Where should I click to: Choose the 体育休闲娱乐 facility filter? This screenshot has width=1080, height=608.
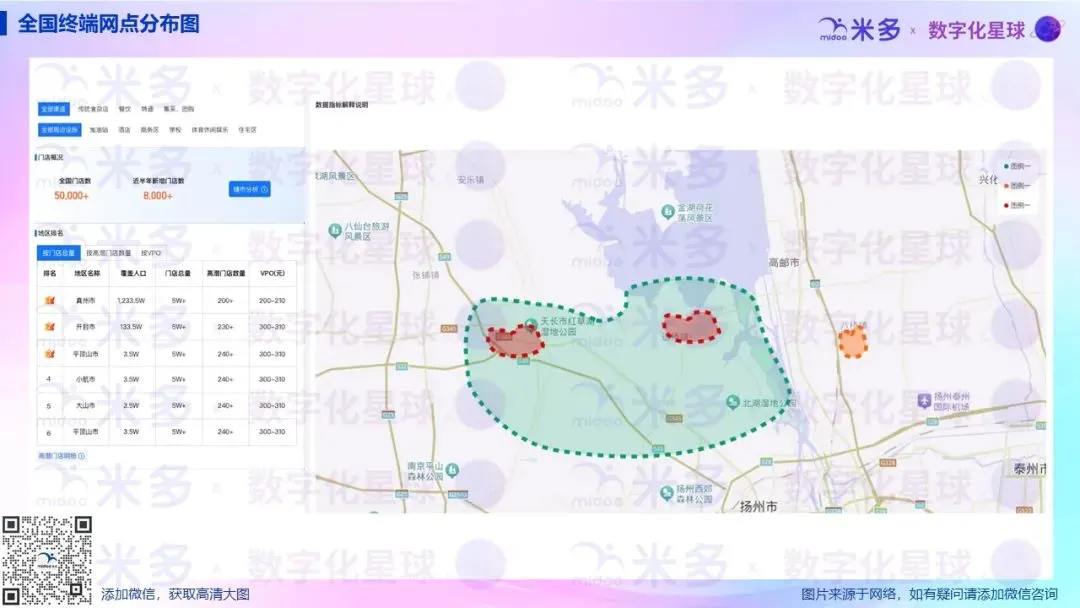[x=210, y=129]
